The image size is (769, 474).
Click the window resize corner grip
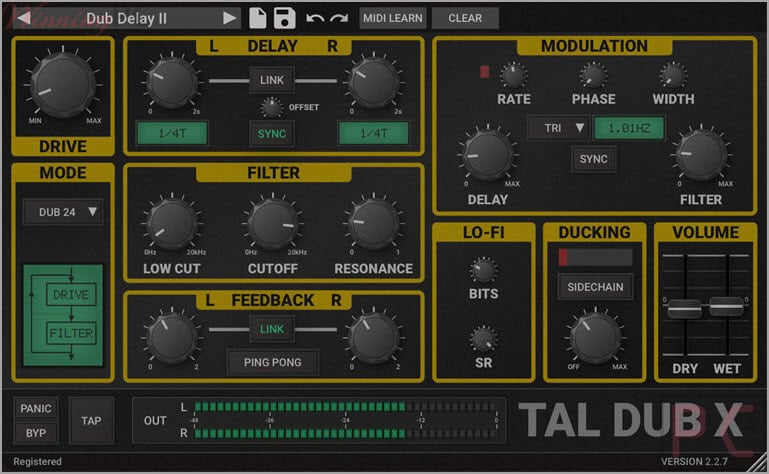pyautogui.click(x=759, y=464)
